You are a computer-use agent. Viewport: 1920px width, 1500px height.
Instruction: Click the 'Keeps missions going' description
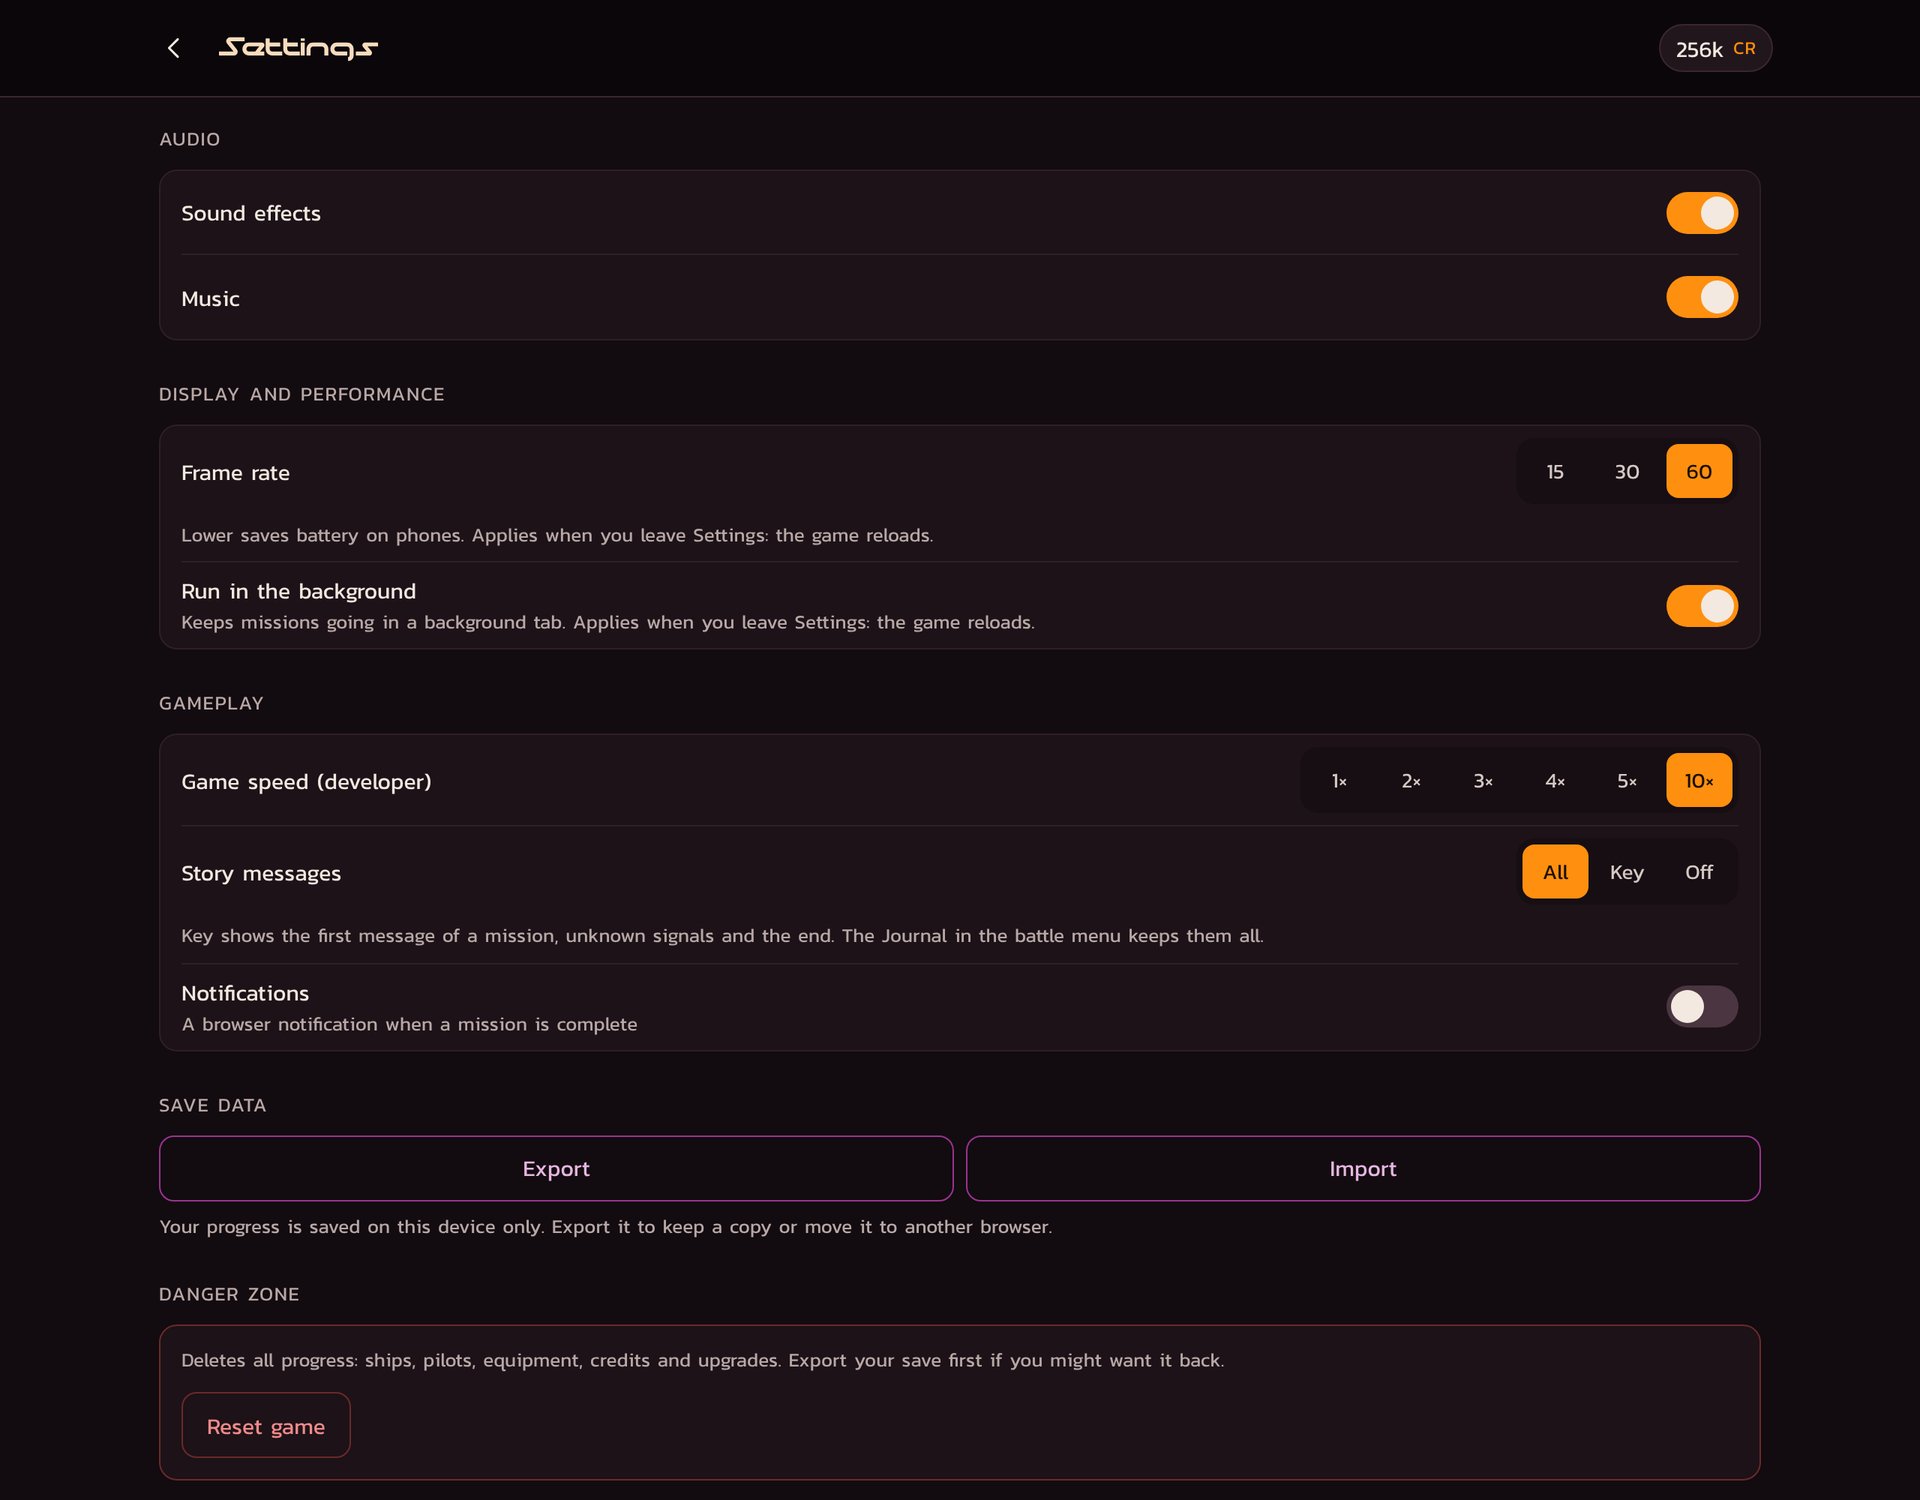(608, 622)
